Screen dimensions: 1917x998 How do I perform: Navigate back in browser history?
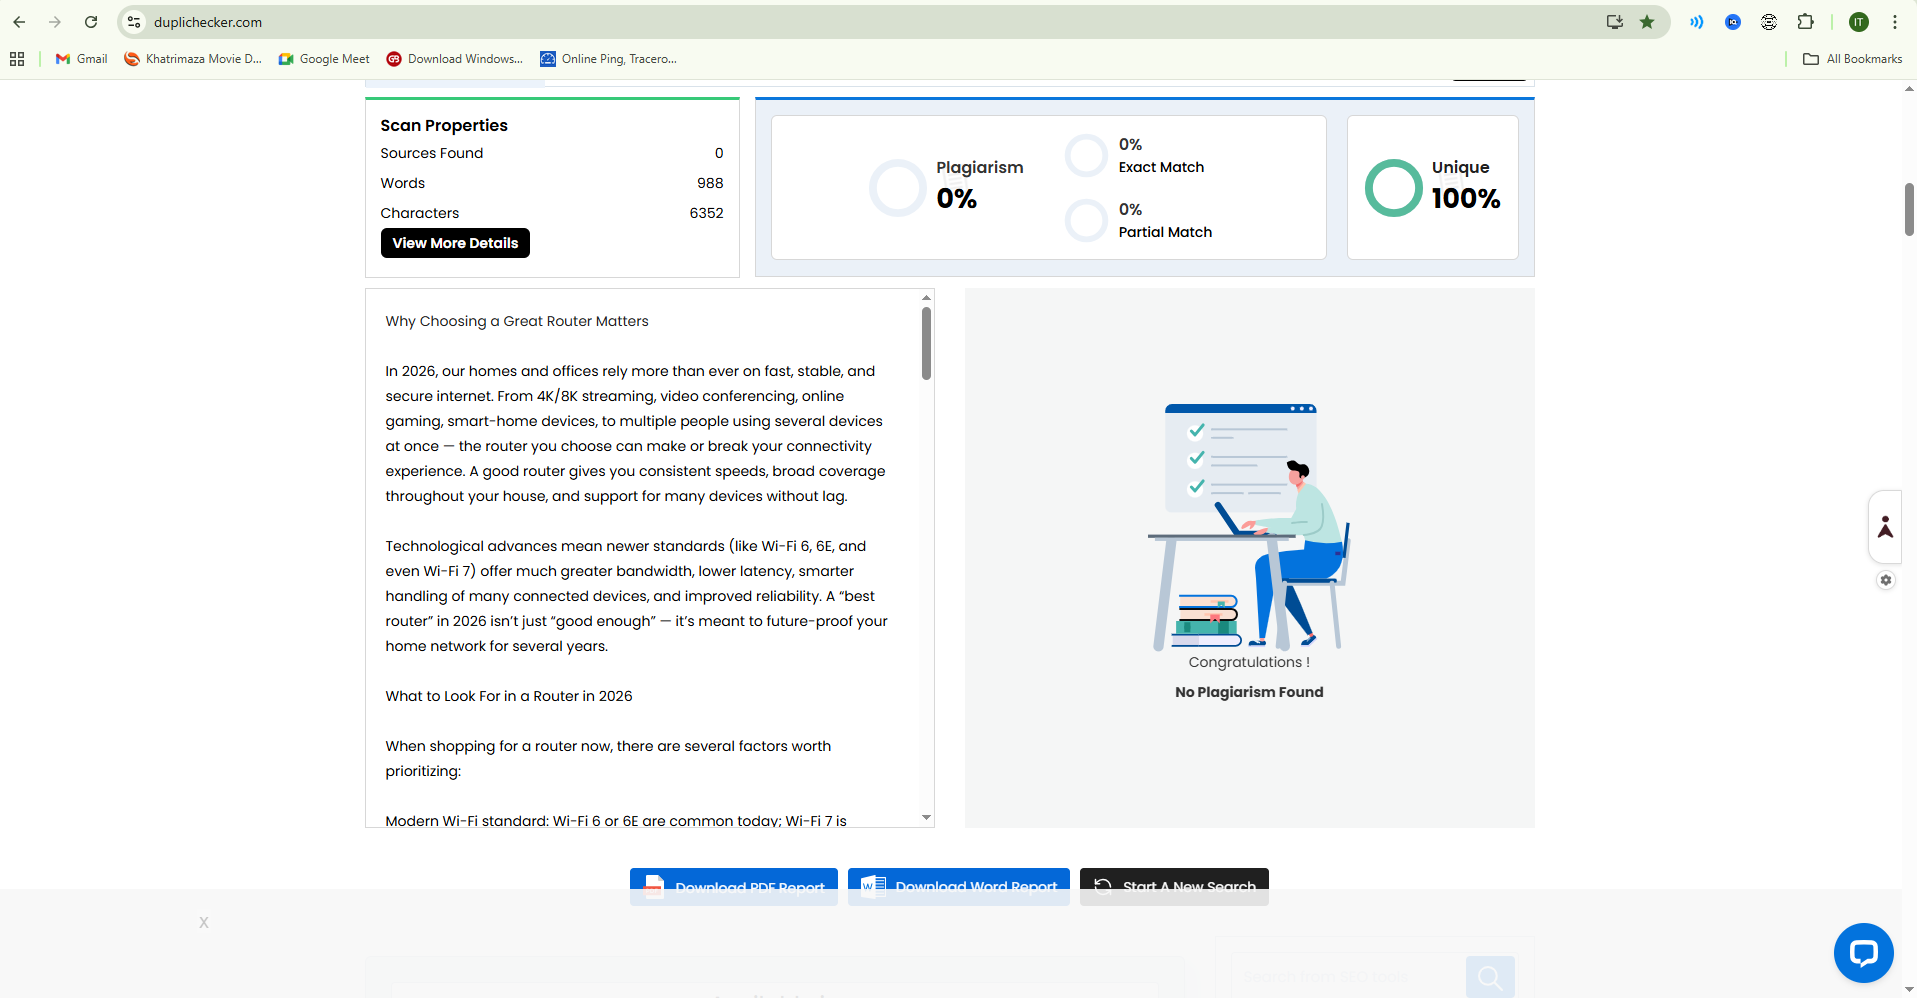tap(19, 21)
